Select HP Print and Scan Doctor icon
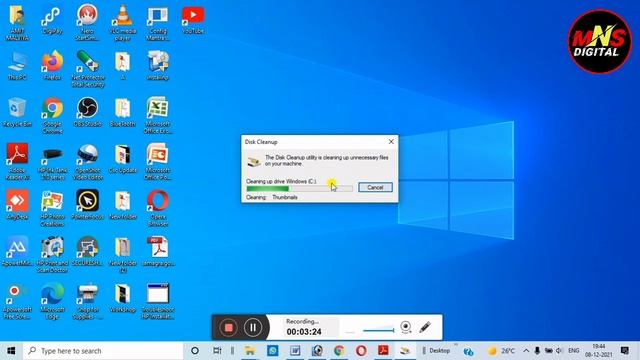Screen dimensions: 640x360 tap(52, 255)
